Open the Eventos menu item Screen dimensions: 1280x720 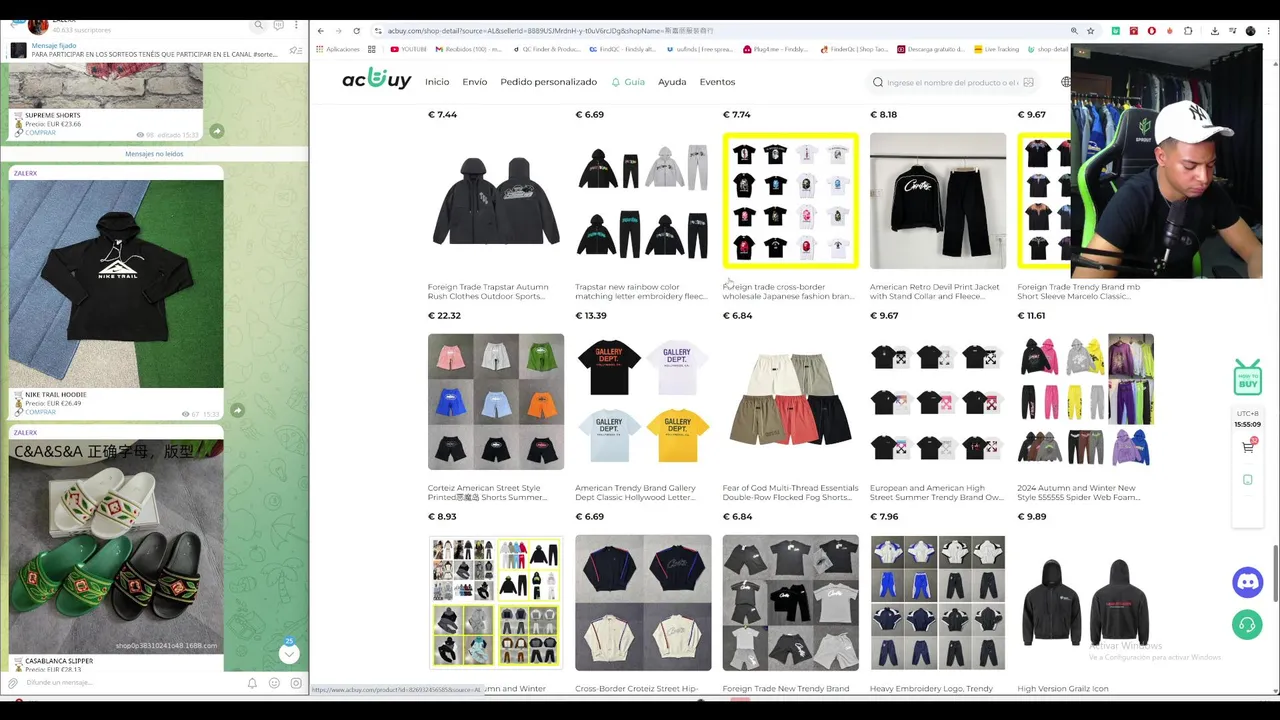coord(717,82)
